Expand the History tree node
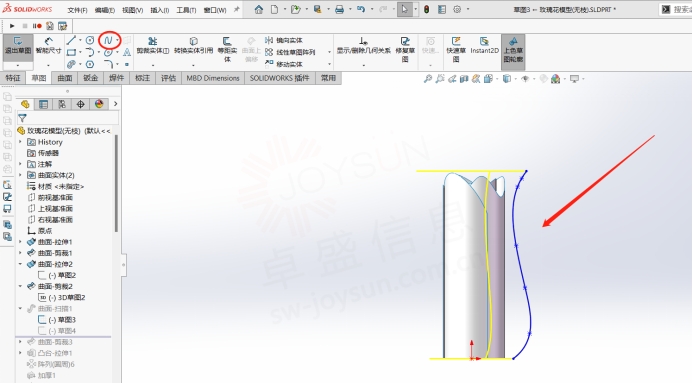Screen dimensions: 693x384 20,142
